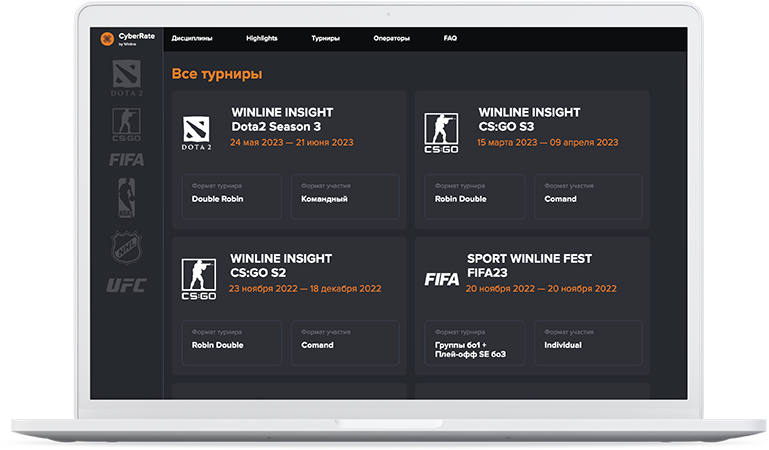Select NBA in the sidebar
This screenshot has width=769, height=450.
(127, 198)
